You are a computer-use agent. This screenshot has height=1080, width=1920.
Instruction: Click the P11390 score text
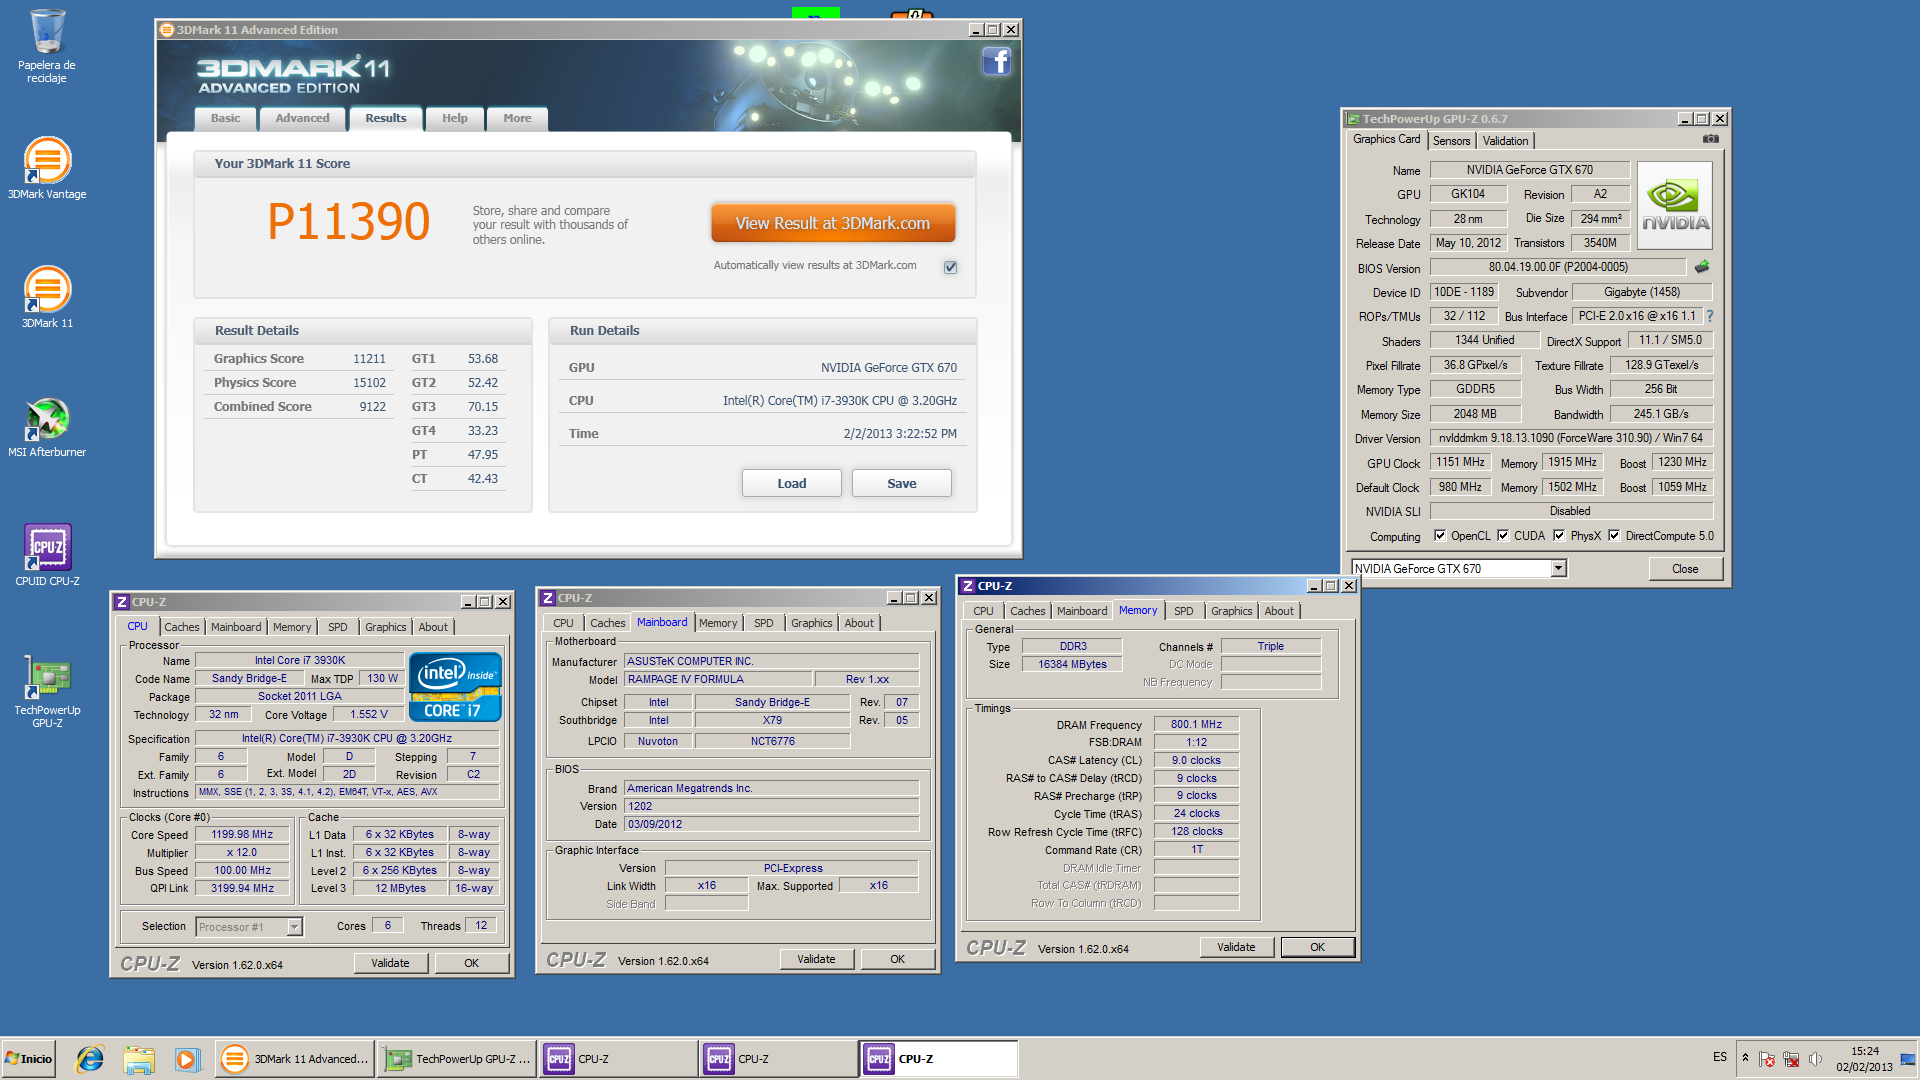348,221
